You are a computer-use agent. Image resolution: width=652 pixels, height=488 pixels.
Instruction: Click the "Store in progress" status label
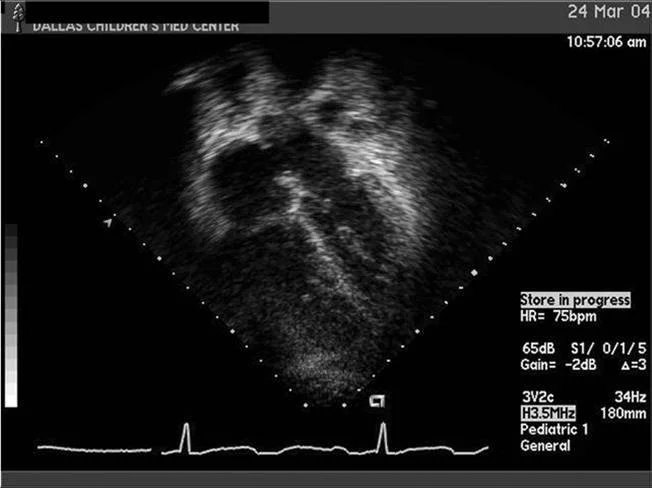click(x=575, y=300)
